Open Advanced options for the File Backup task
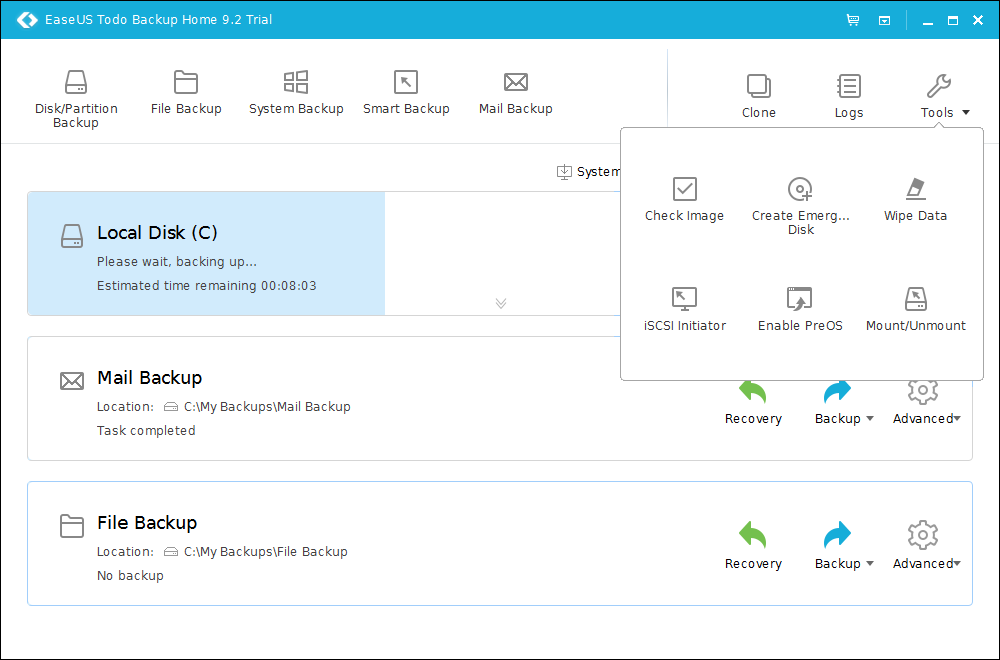 tap(926, 546)
